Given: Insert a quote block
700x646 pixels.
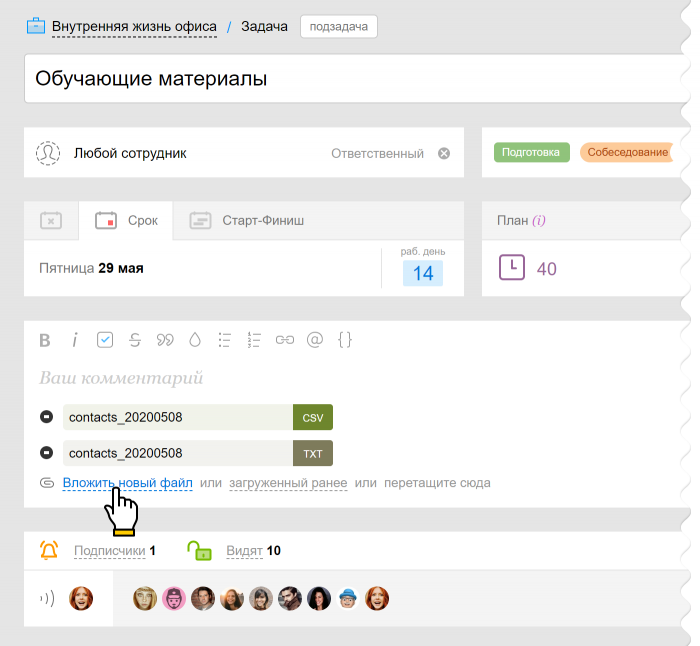Looking at the screenshot, I should tap(165, 340).
